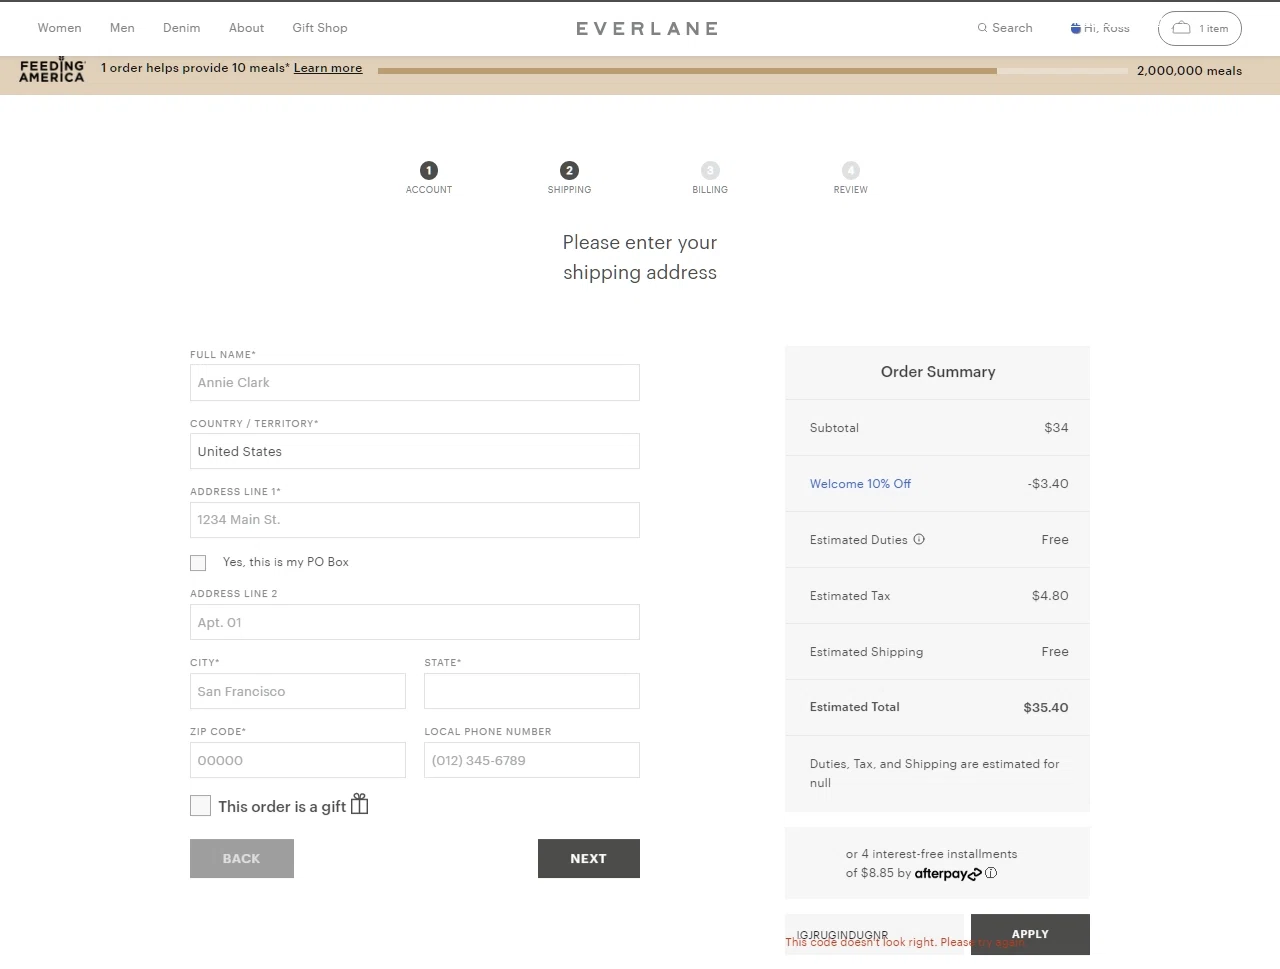Click step 4 Review circle

(x=851, y=170)
